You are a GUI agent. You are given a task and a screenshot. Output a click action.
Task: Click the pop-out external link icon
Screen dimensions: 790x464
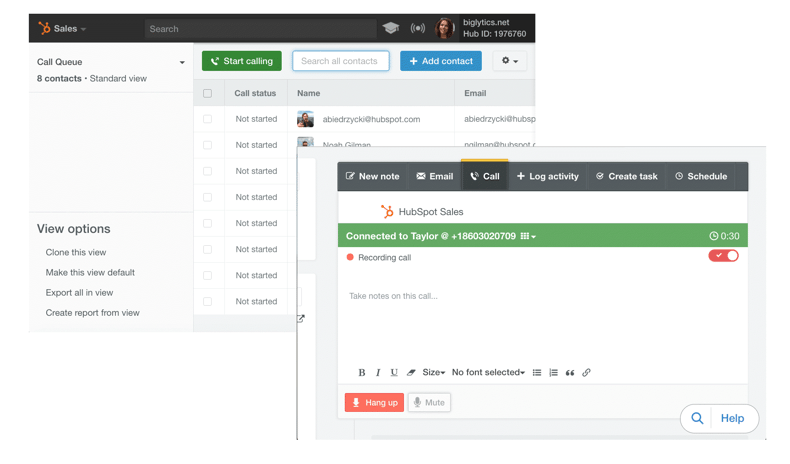[x=301, y=318]
